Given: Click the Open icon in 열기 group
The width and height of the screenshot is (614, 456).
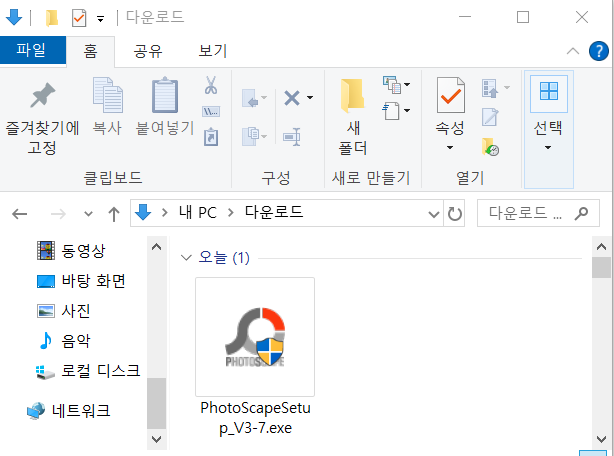Looking at the screenshot, I should pos(490,88).
